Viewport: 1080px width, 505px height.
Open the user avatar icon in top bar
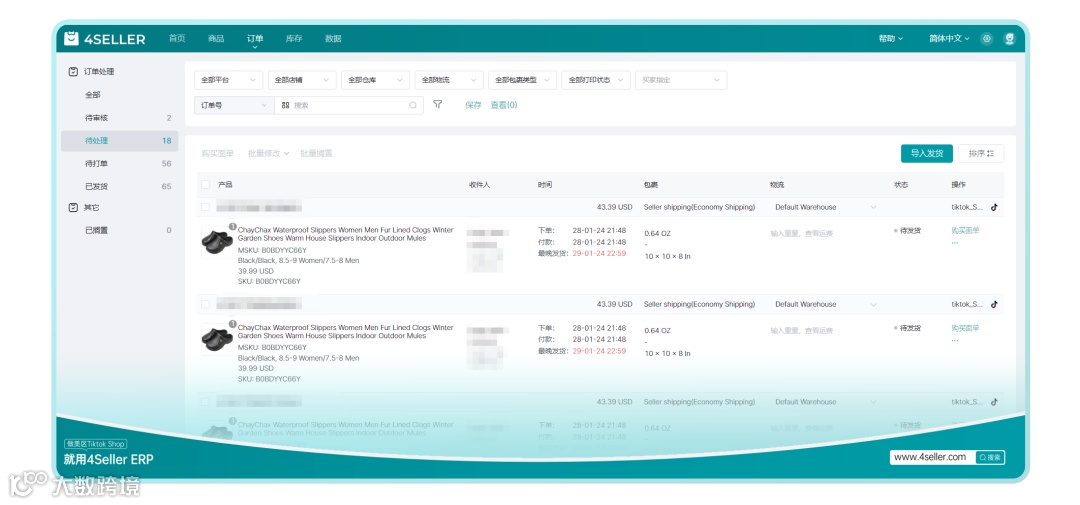[x=1010, y=39]
